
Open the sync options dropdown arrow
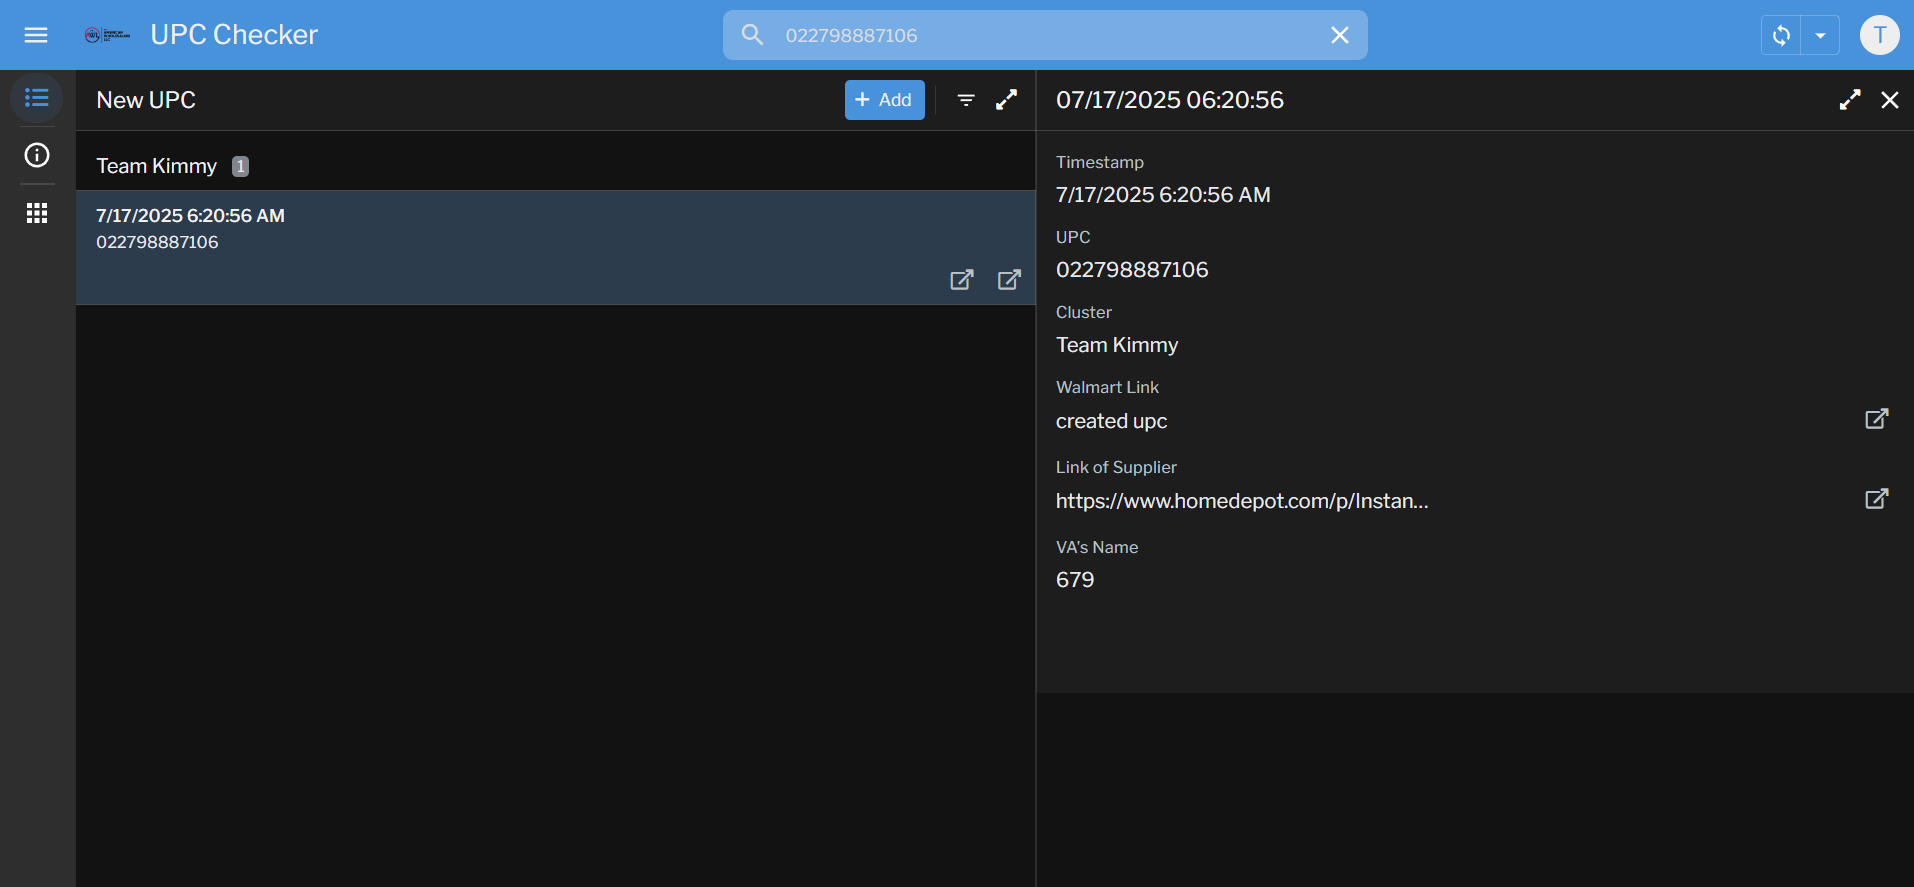(1820, 35)
